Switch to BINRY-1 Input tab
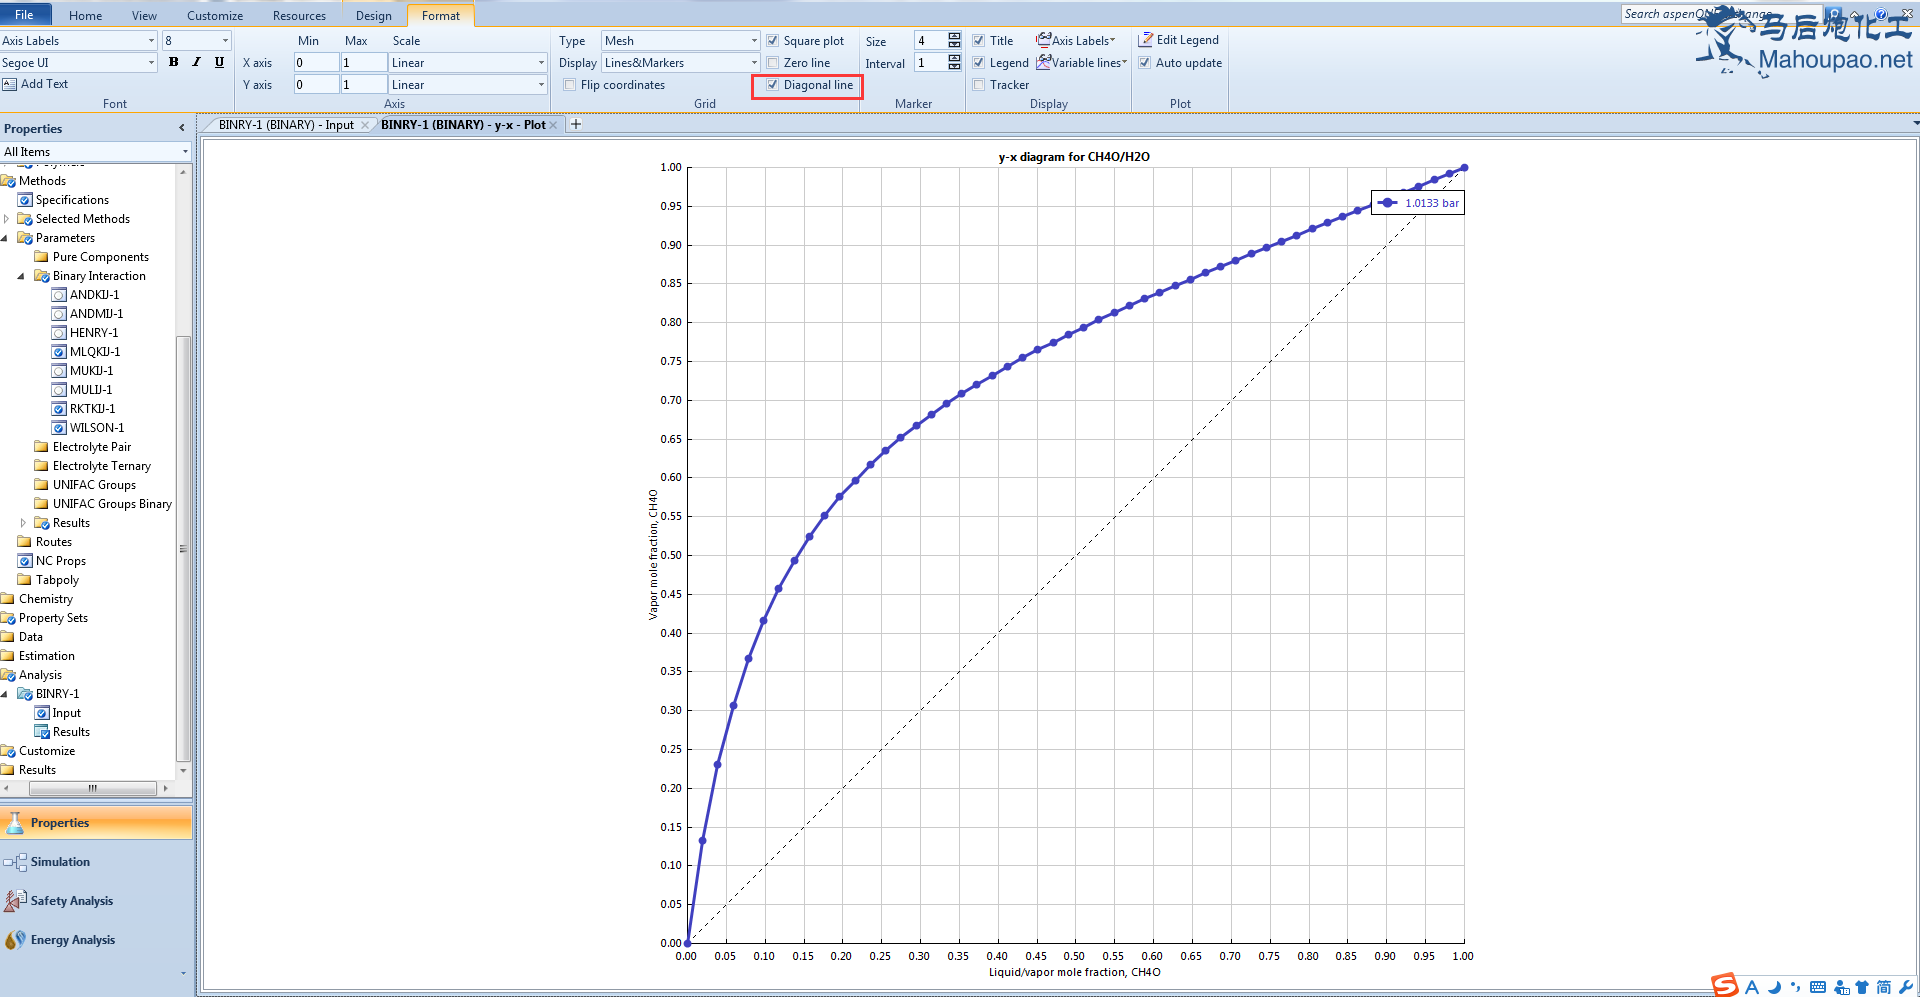1920x997 pixels. 286,125
